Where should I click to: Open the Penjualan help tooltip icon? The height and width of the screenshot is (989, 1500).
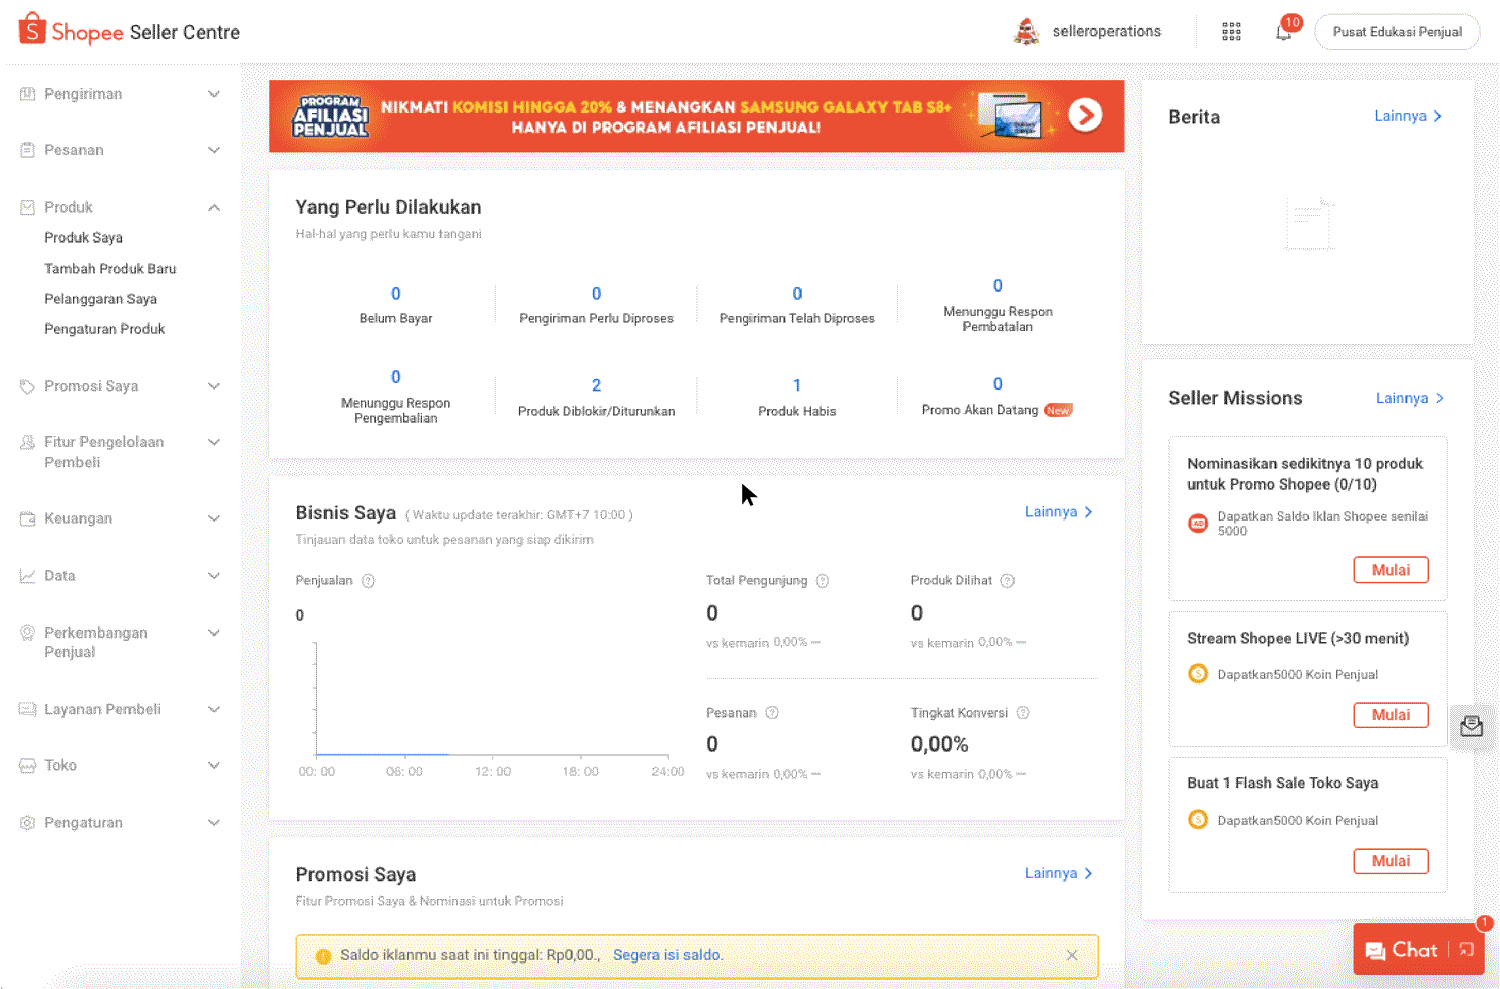click(x=368, y=580)
